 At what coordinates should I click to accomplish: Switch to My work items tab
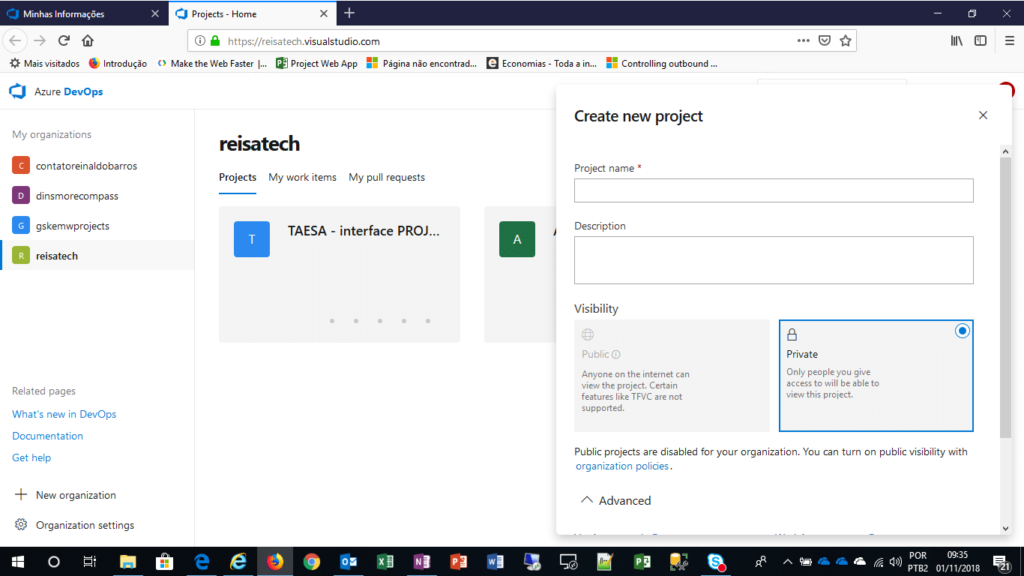coord(302,177)
